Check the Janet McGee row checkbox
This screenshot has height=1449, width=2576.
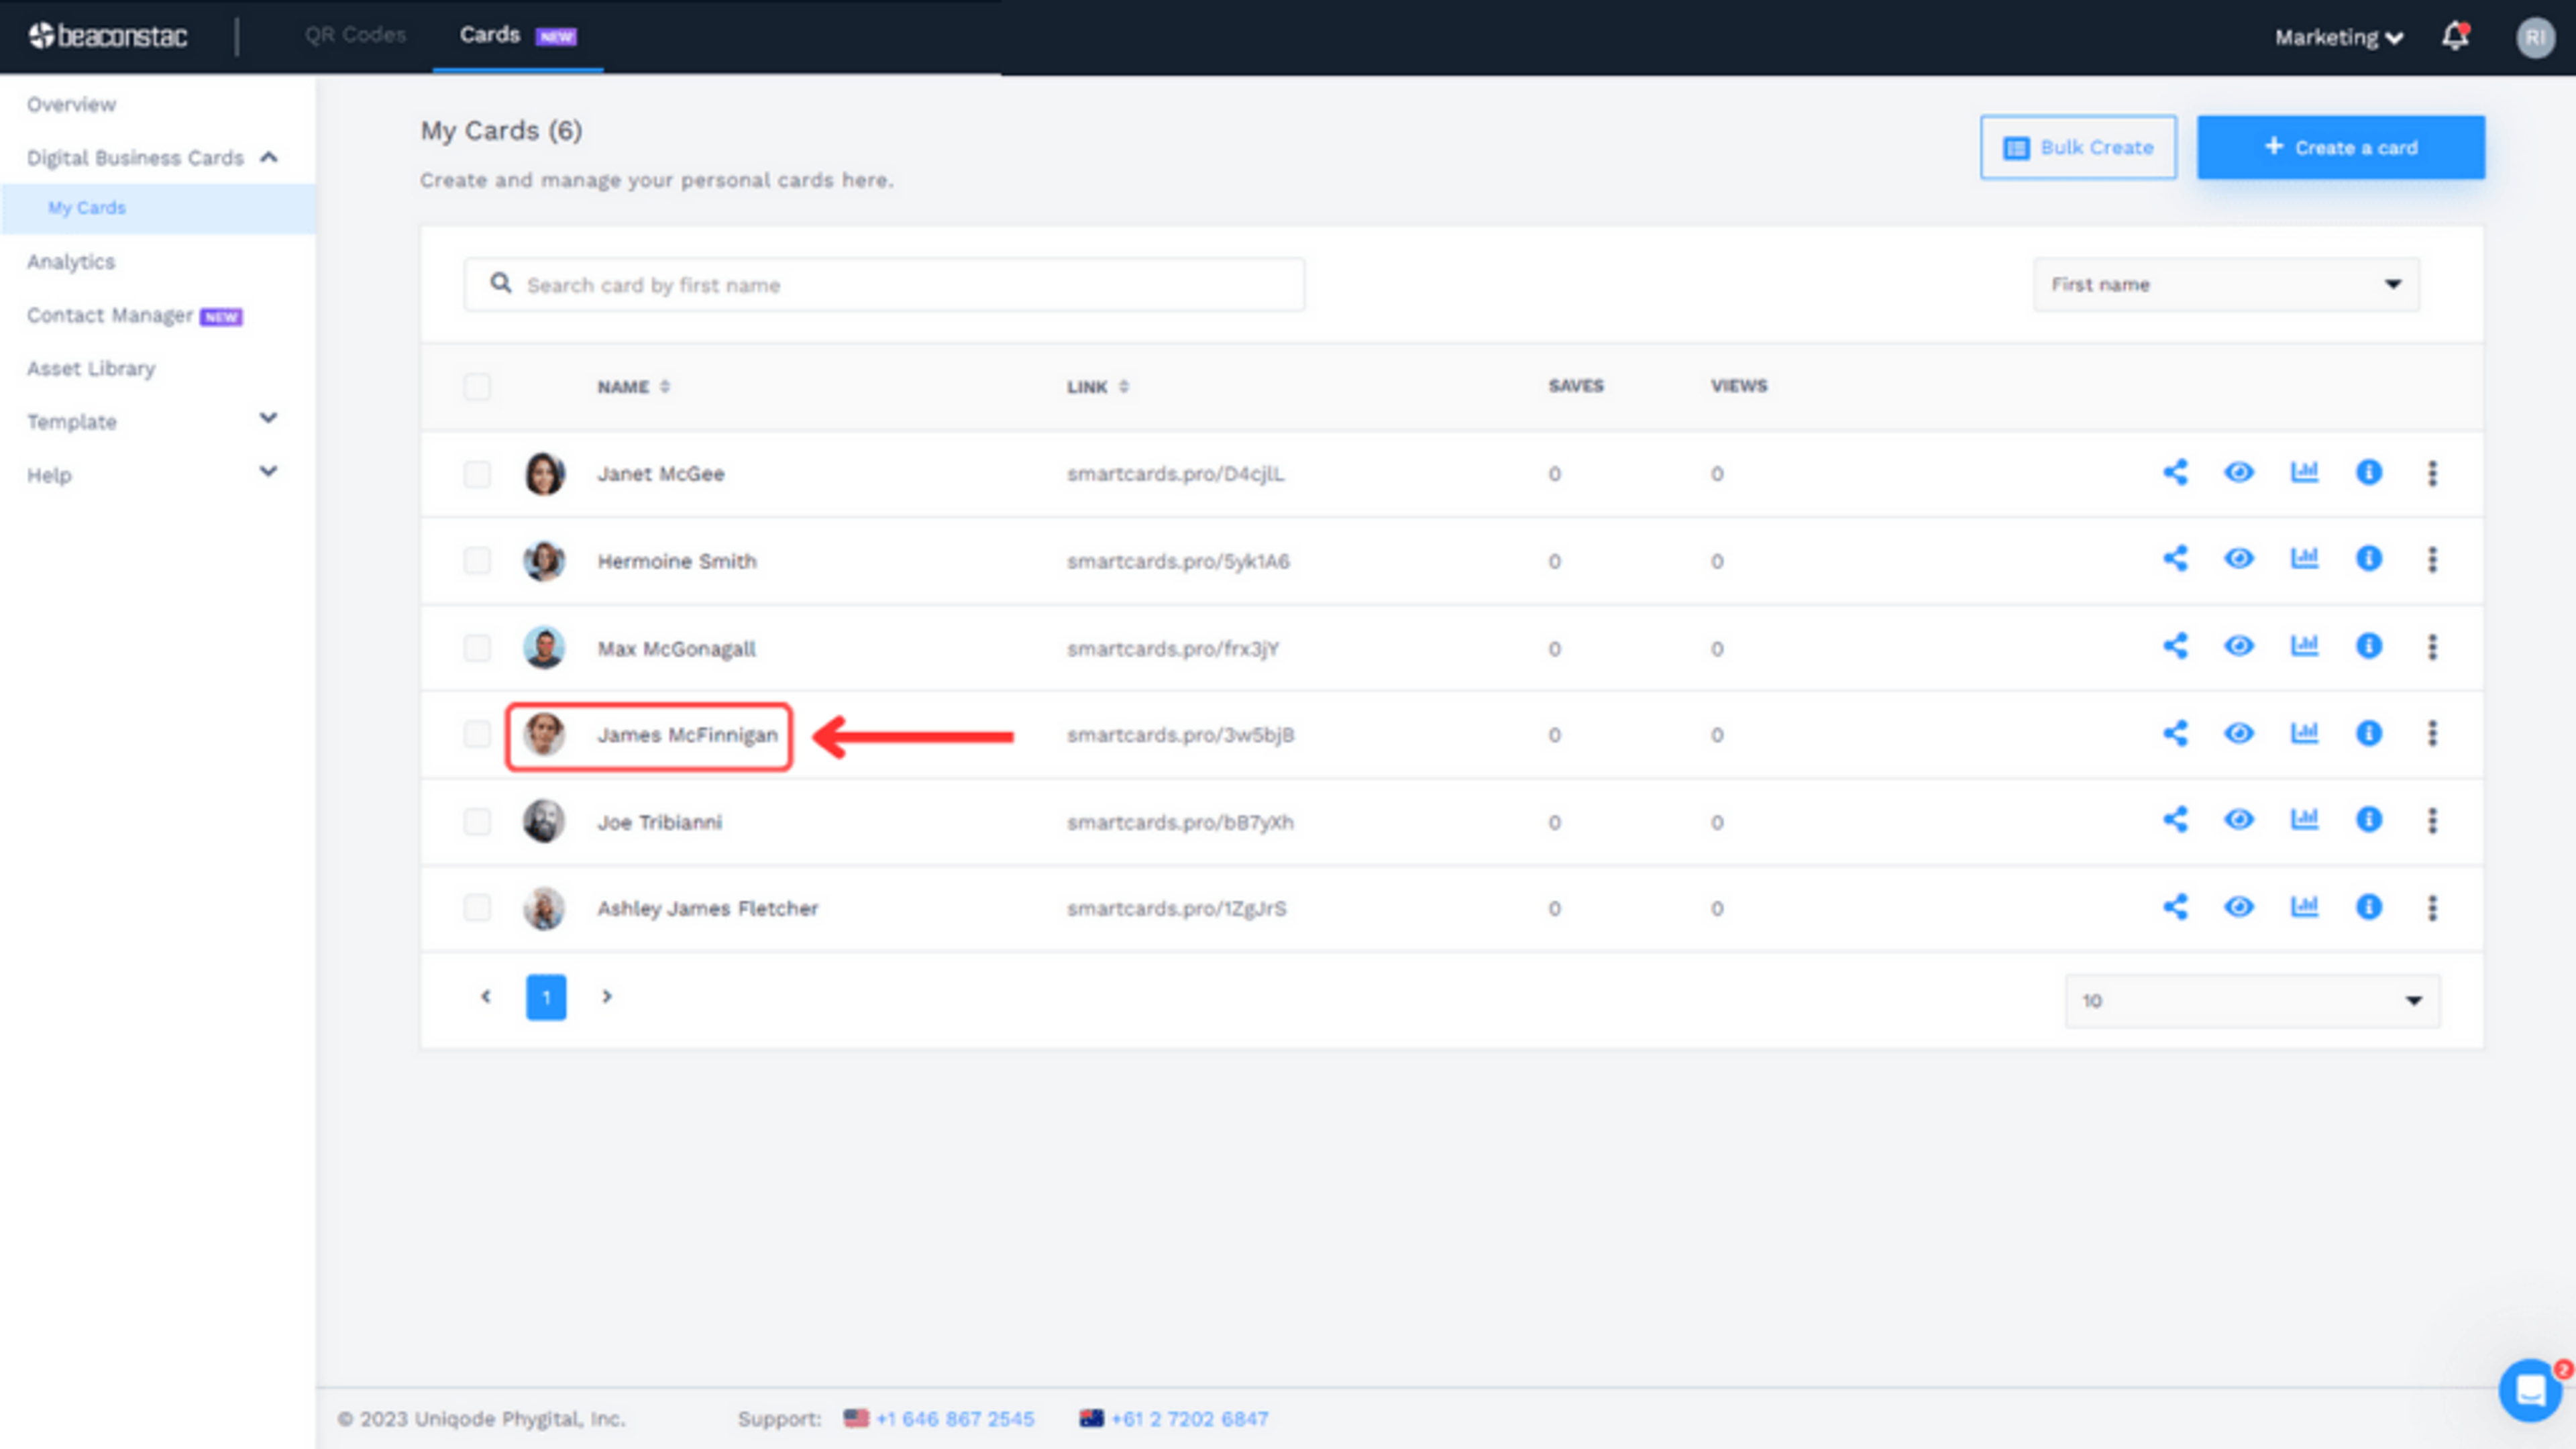click(x=477, y=474)
